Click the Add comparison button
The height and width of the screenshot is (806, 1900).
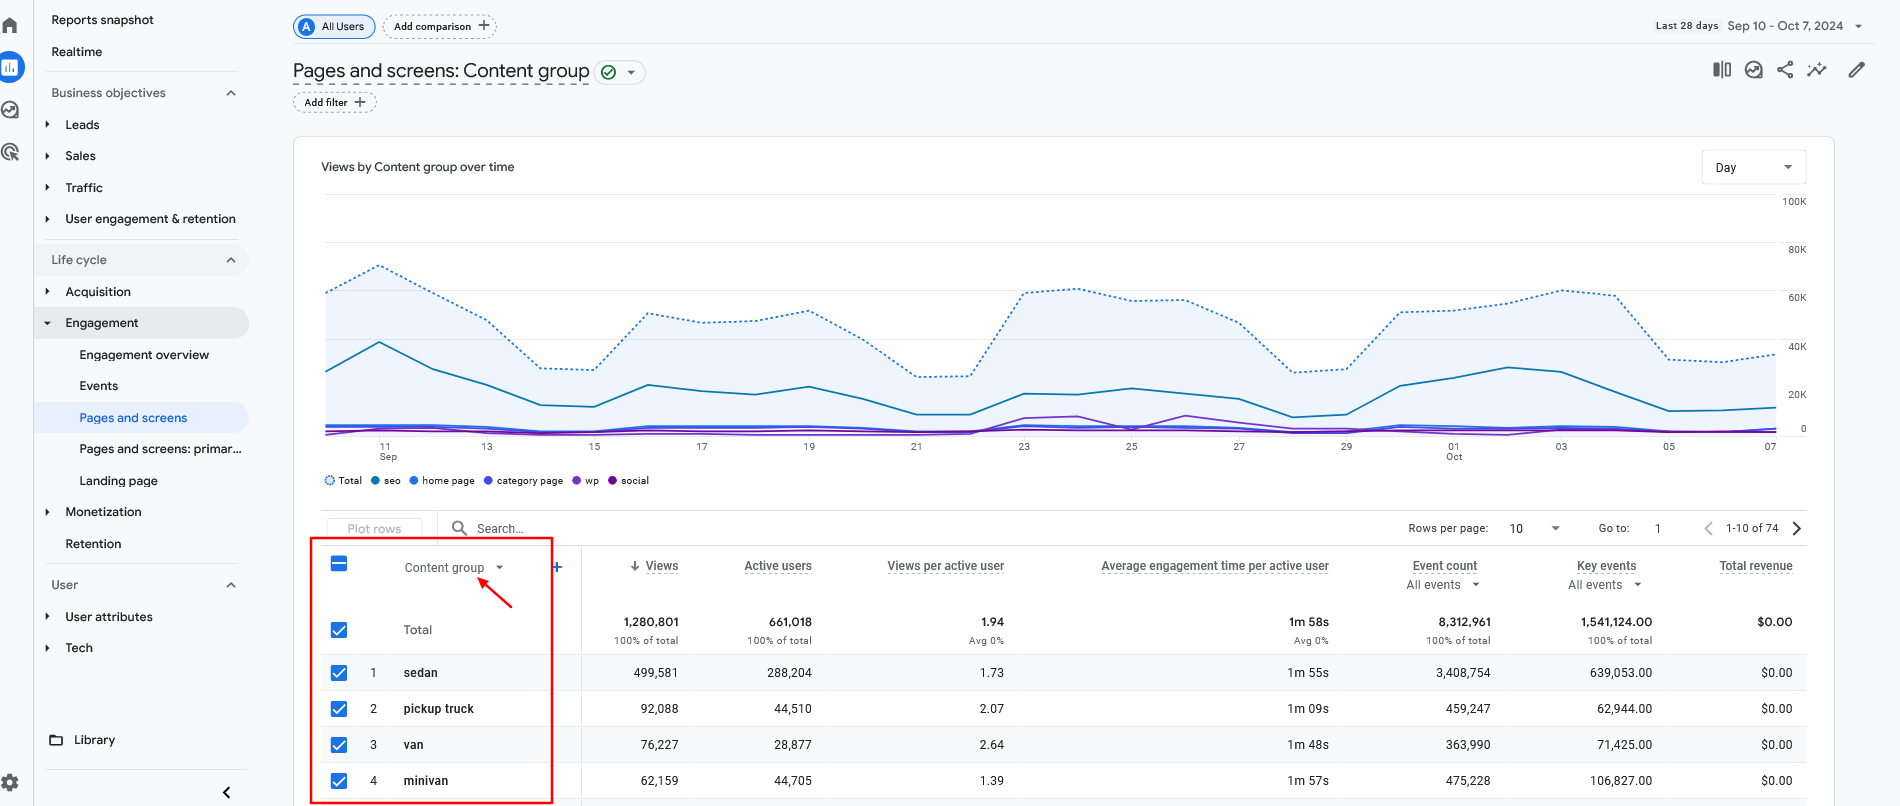(x=440, y=27)
